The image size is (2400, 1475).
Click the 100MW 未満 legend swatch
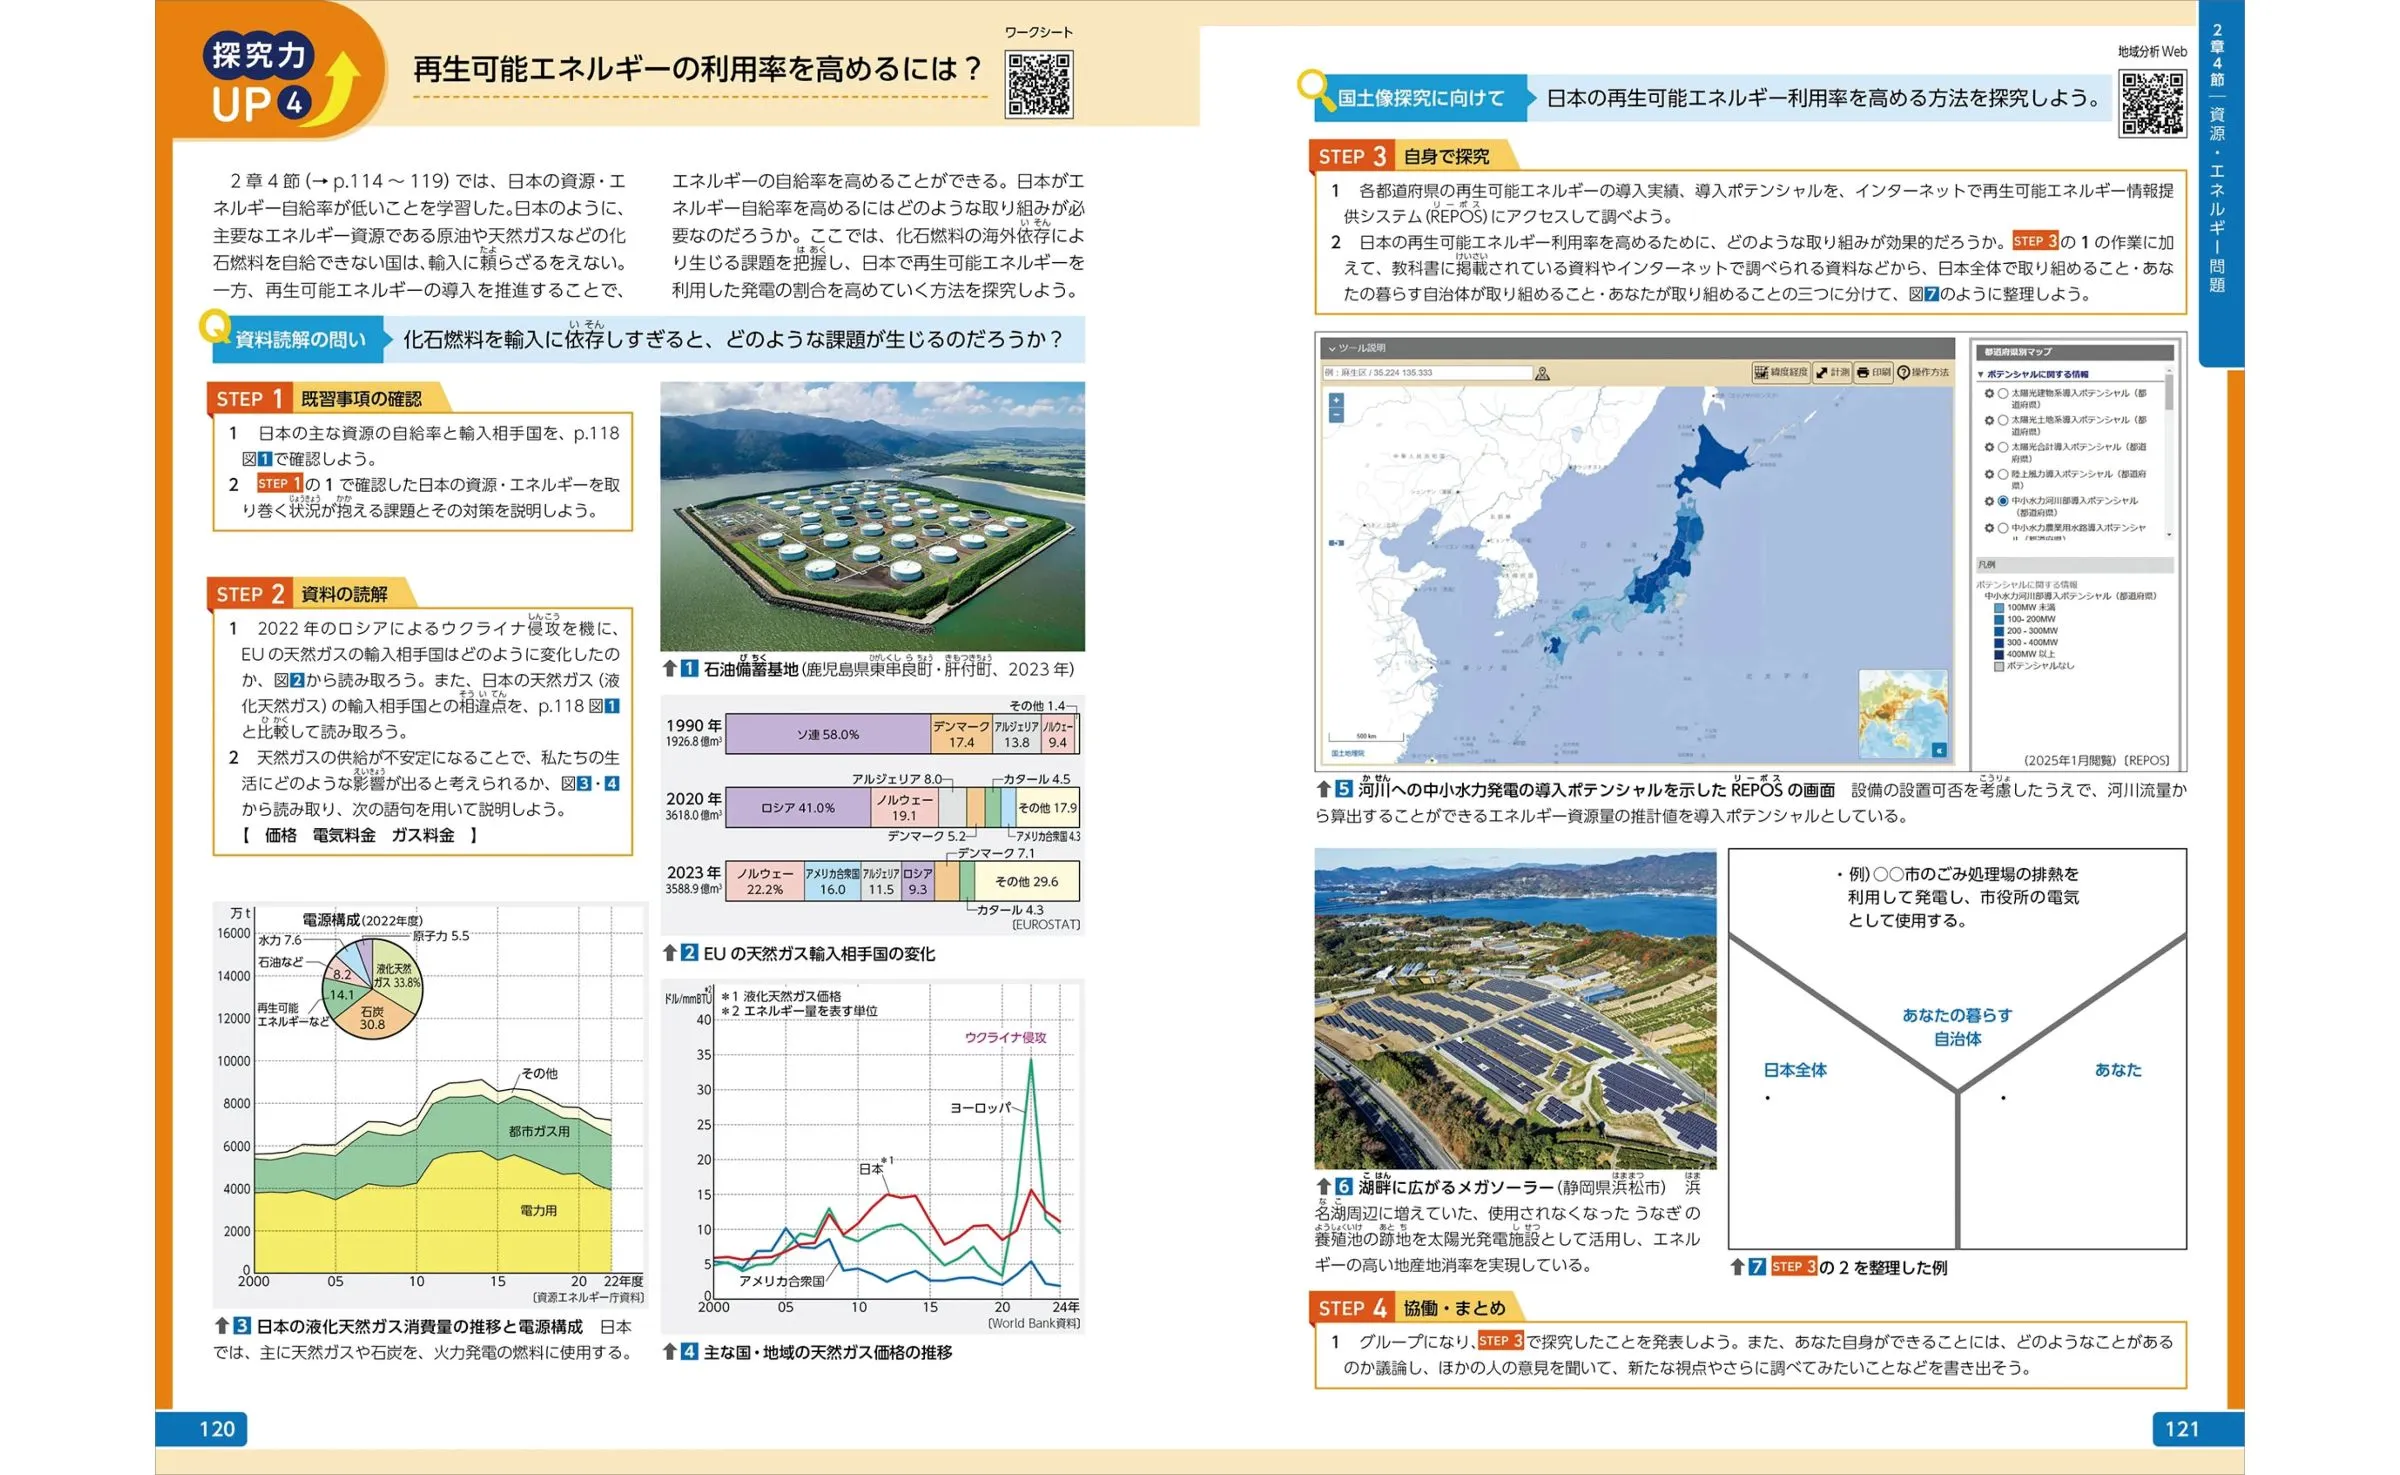coord(1999,608)
